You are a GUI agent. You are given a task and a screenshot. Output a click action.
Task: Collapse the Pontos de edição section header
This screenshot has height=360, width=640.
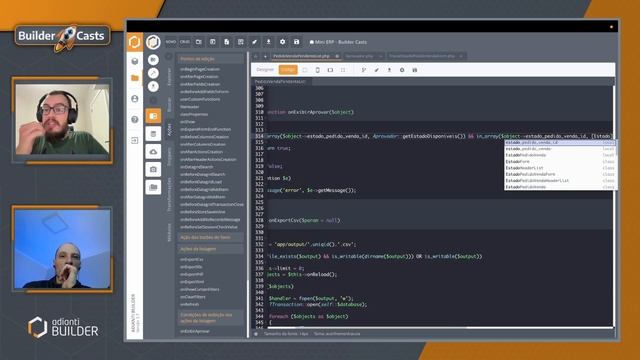pyautogui.click(x=210, y=59)
